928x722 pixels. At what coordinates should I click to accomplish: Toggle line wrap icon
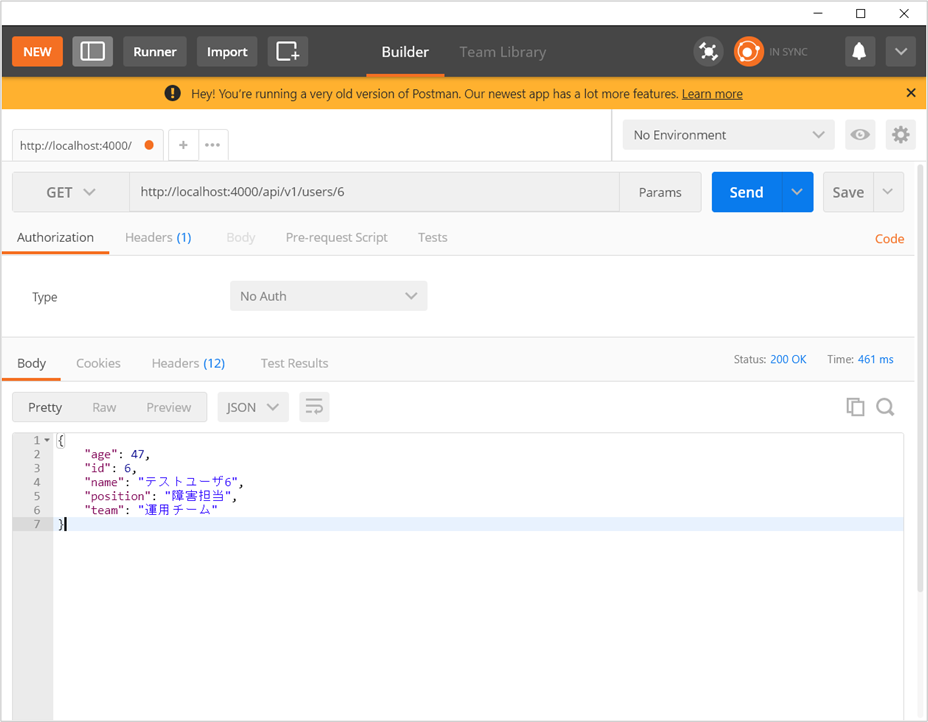[x=314, y=407]
